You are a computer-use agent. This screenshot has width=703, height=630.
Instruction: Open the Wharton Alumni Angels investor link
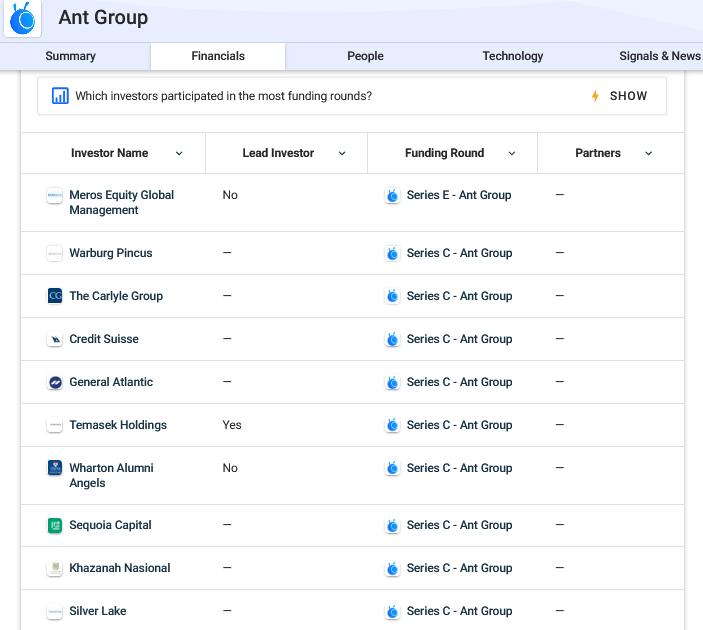[x=111, y=475]
